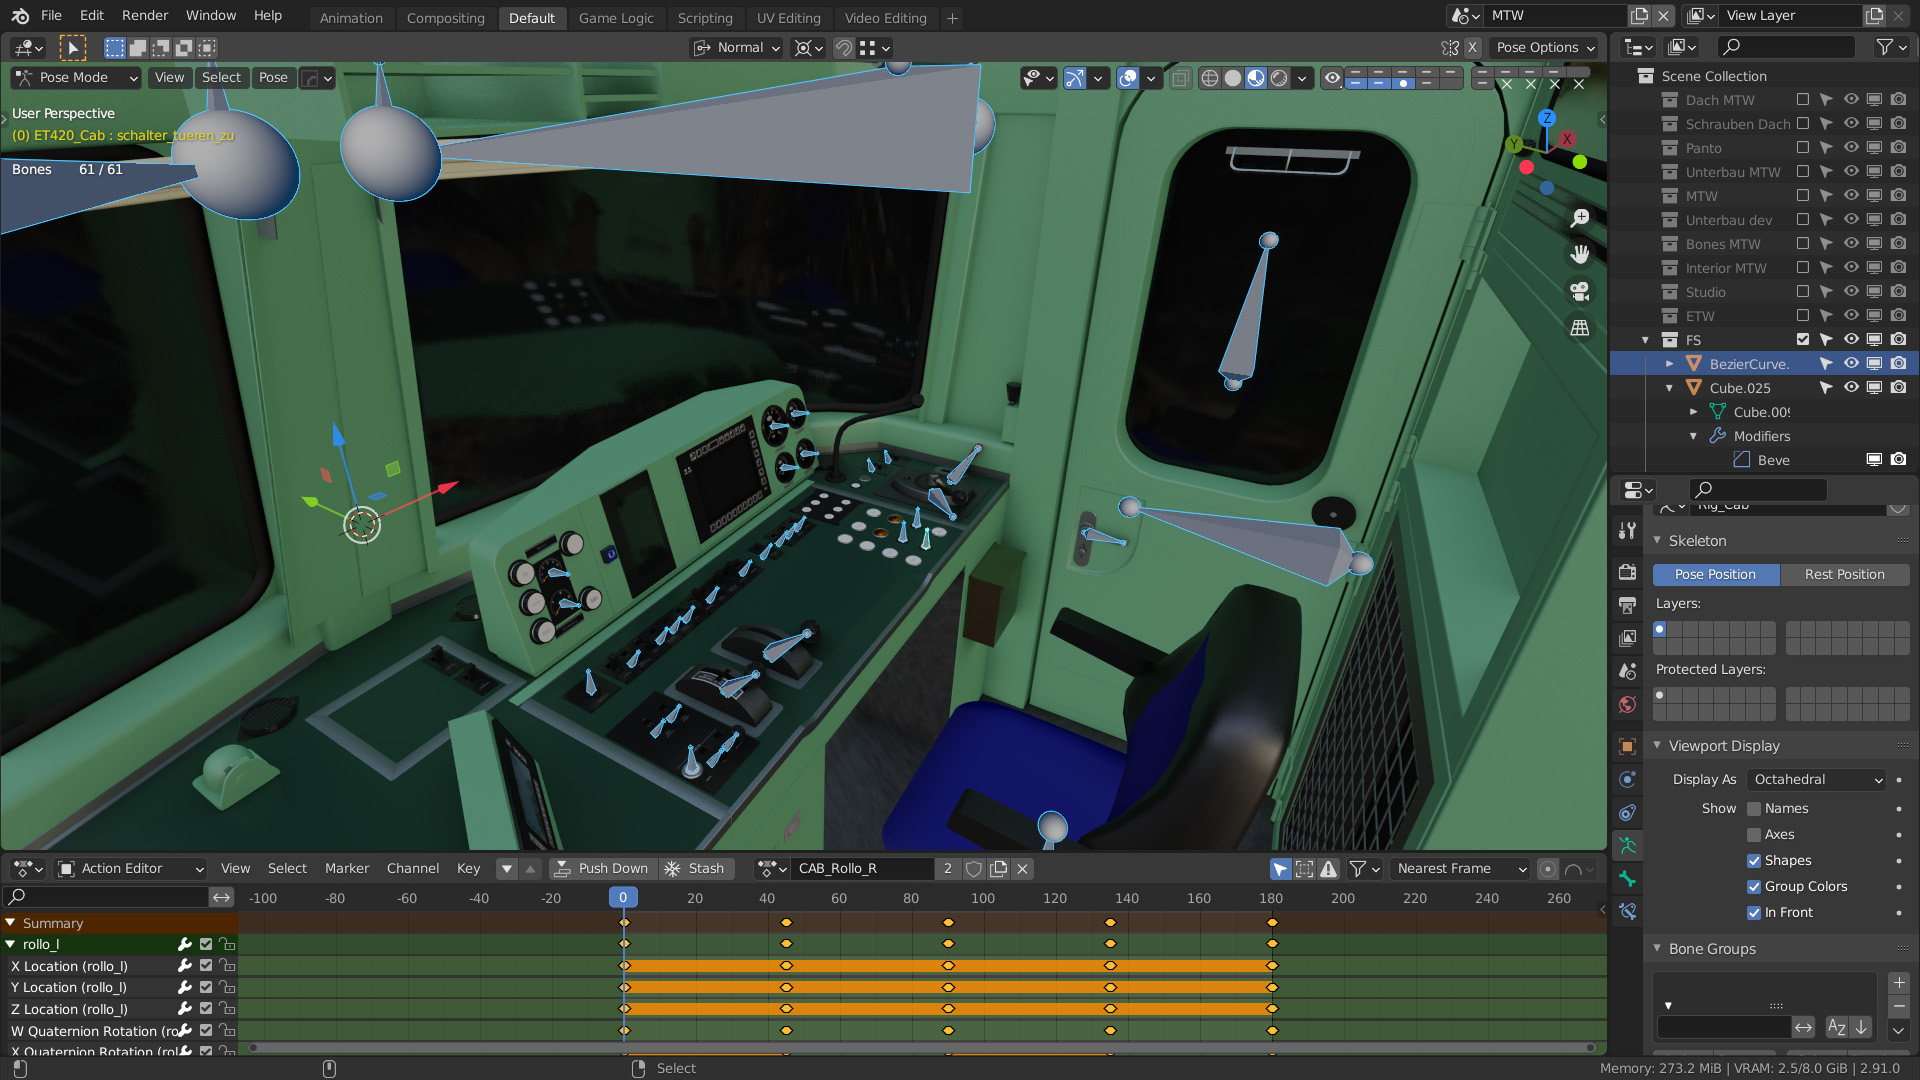Click the Push Down button
This screenshot has height=1080, width=1920.
pyautogui.click(x=602, y=868)
